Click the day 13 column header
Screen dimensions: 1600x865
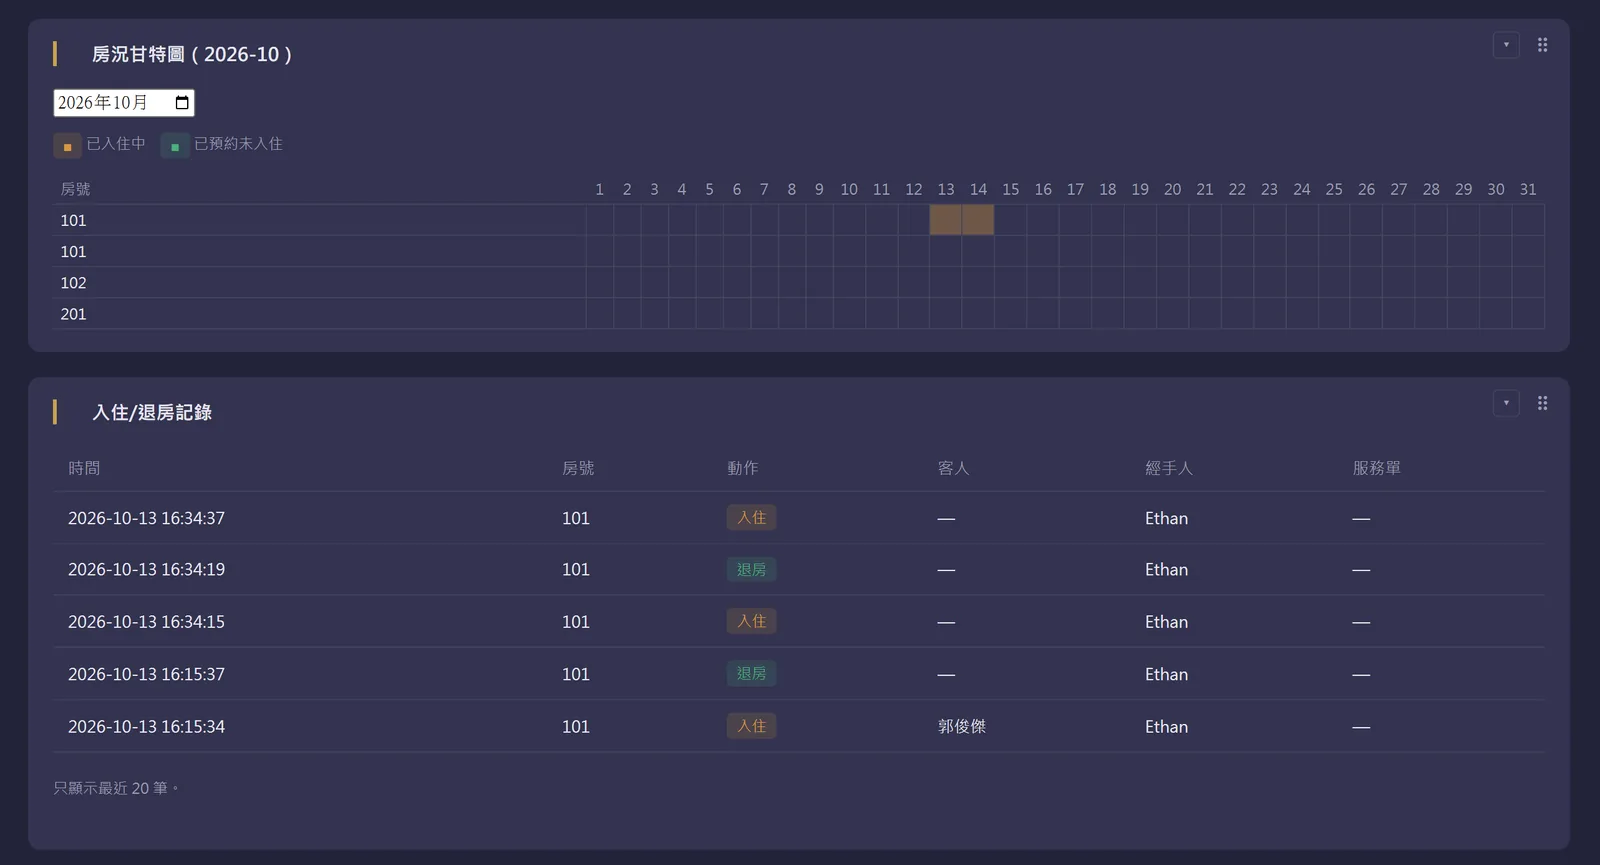pyautogui.click(x=946, y=189)
